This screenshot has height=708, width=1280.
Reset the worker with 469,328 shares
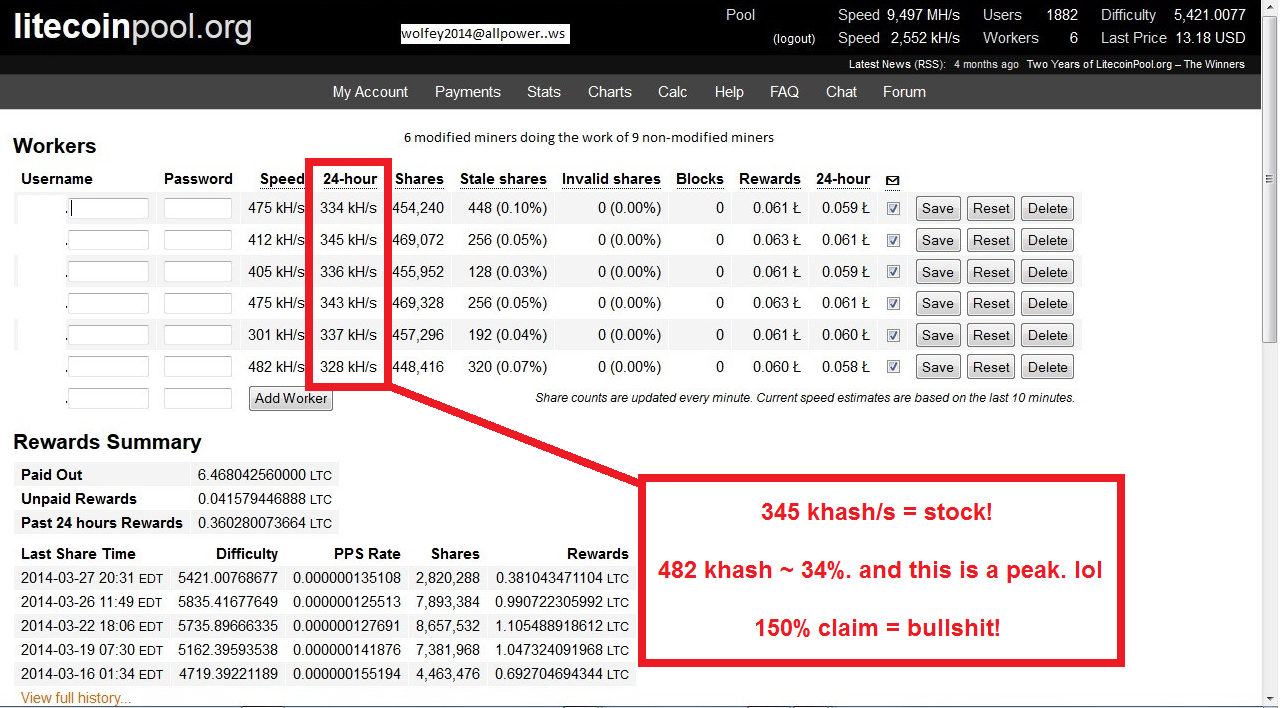991,304
